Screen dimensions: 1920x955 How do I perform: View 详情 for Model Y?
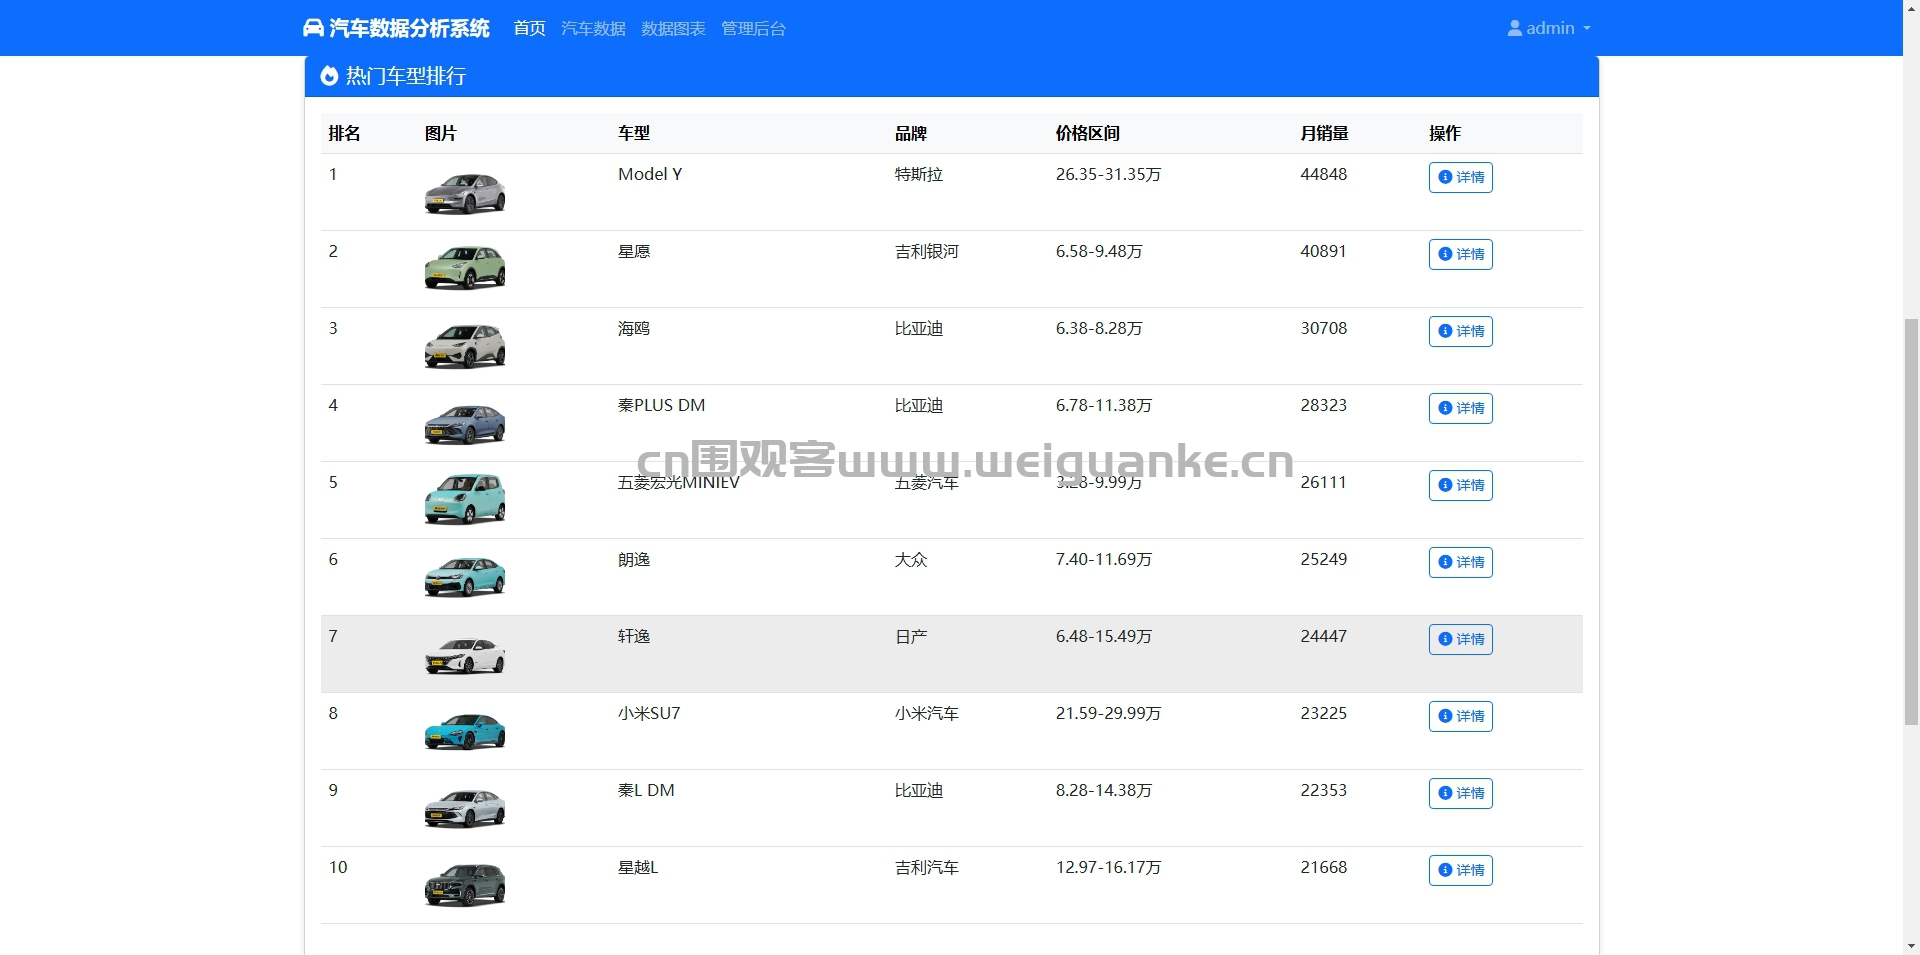(x=1460, y=177)
